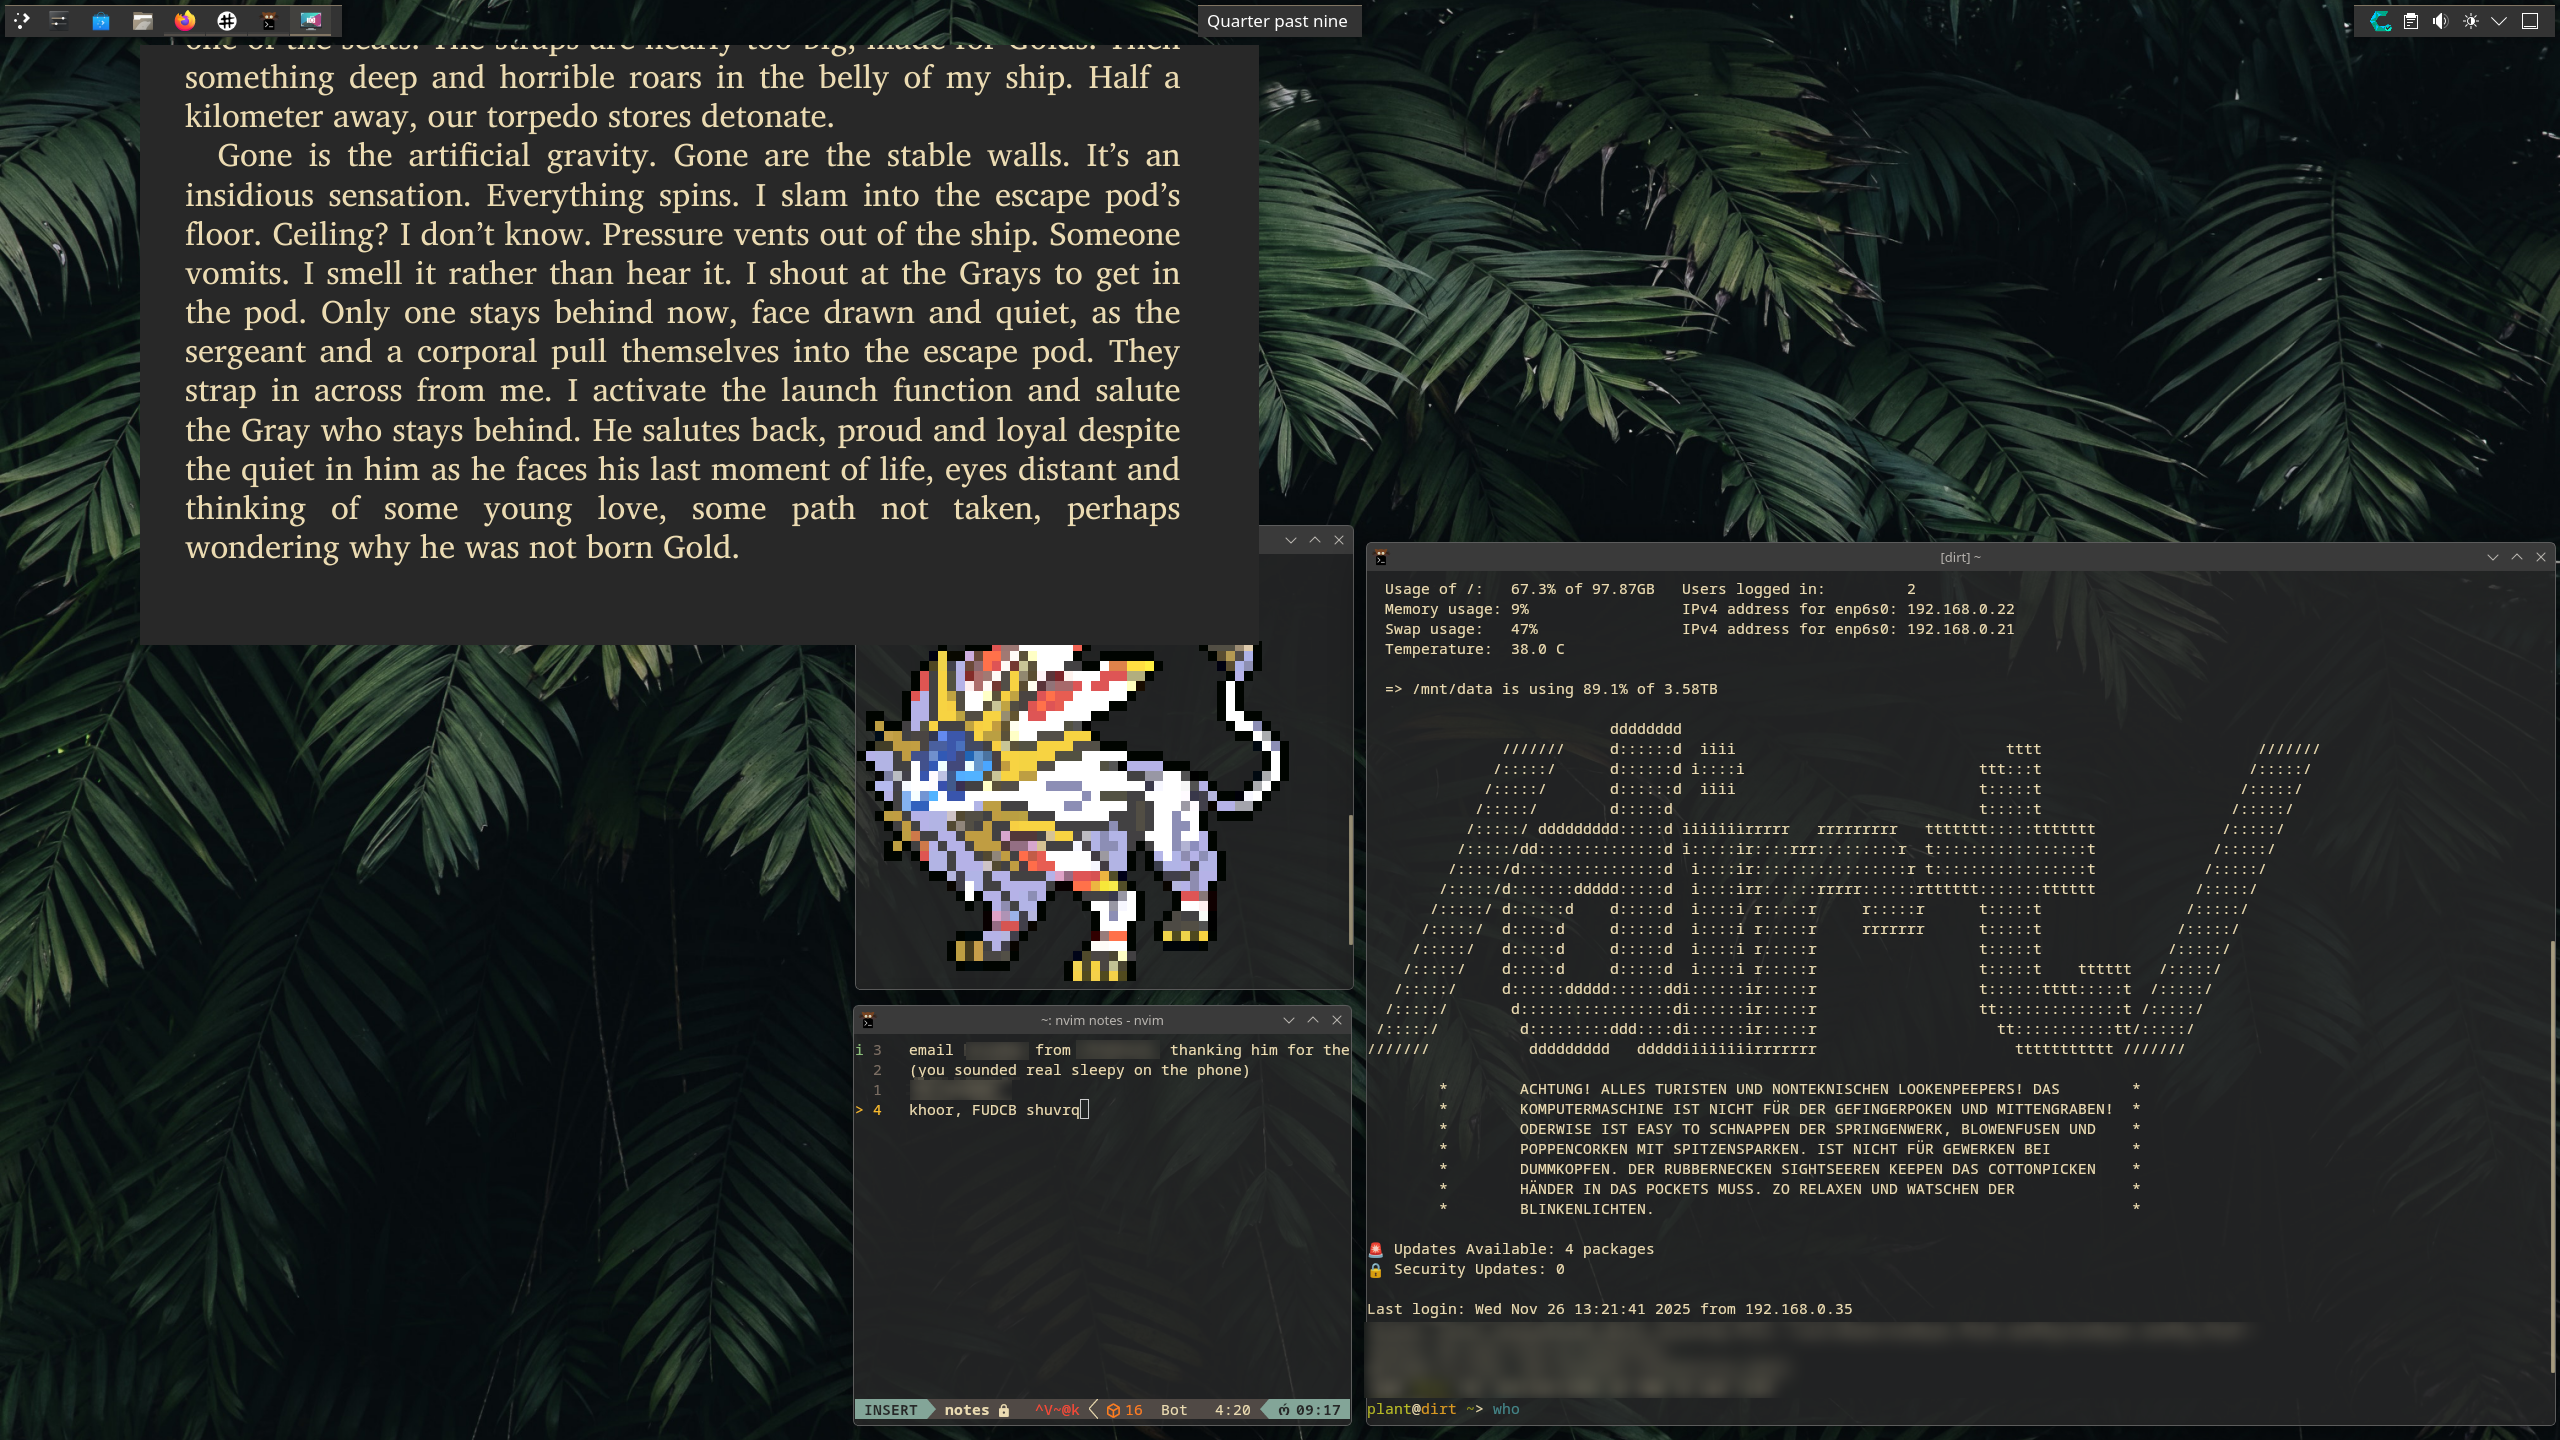Screen dimensions: 2560x1440
Task: Toggle show desktop at panel end
Action: click(x=2530, y=21)
